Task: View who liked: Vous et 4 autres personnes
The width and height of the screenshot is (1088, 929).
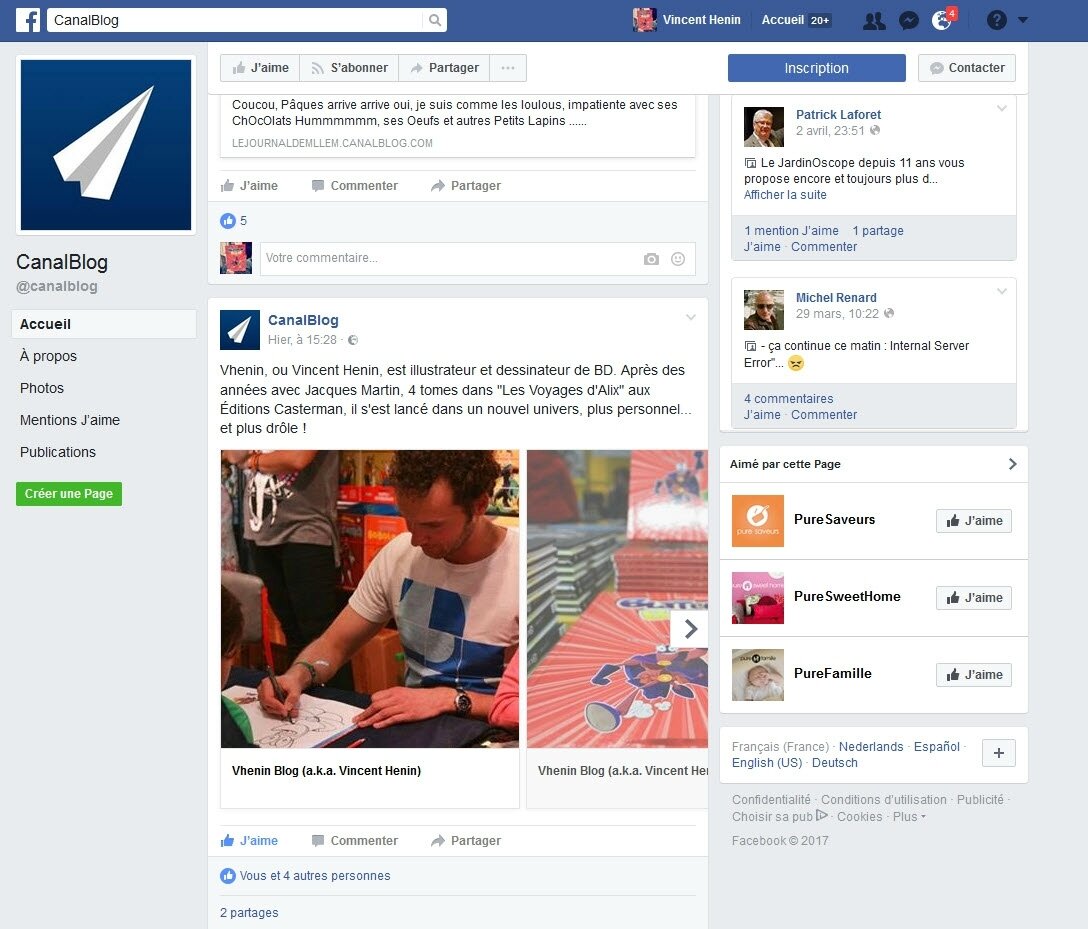Action: [x=315, y=876]
